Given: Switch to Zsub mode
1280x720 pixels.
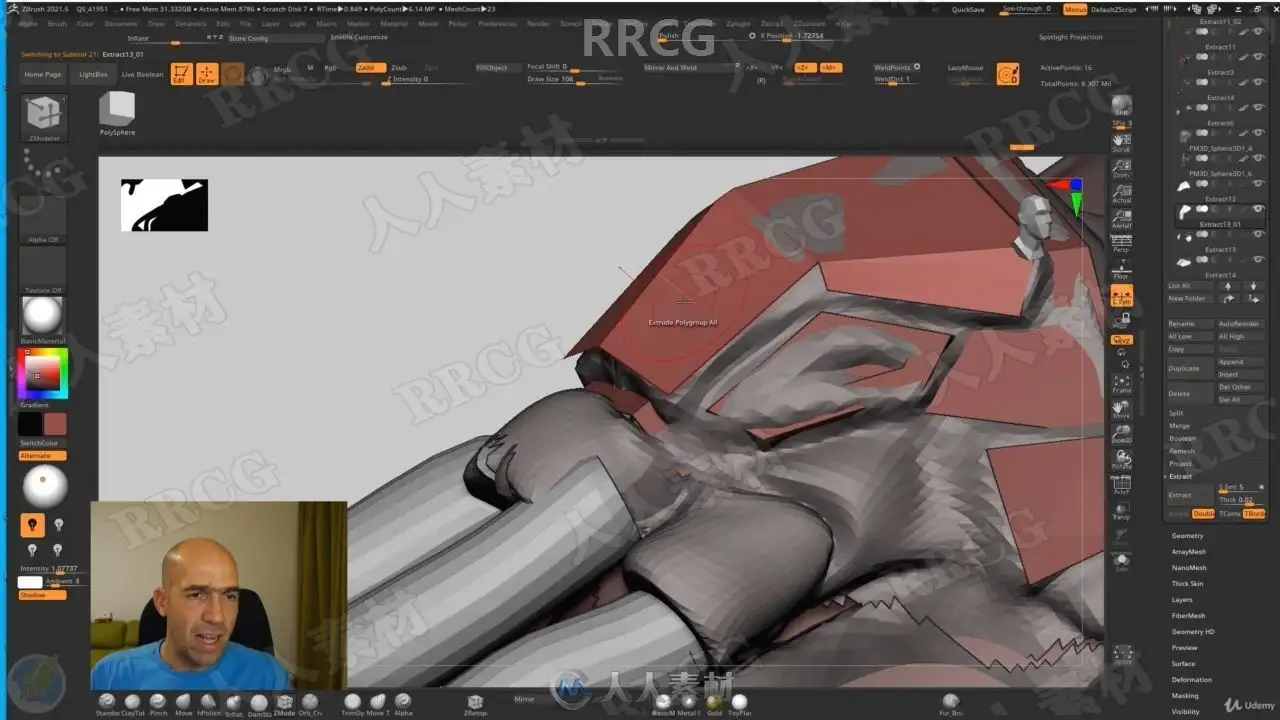Looking at the screenshot, I should click(399, 68).
